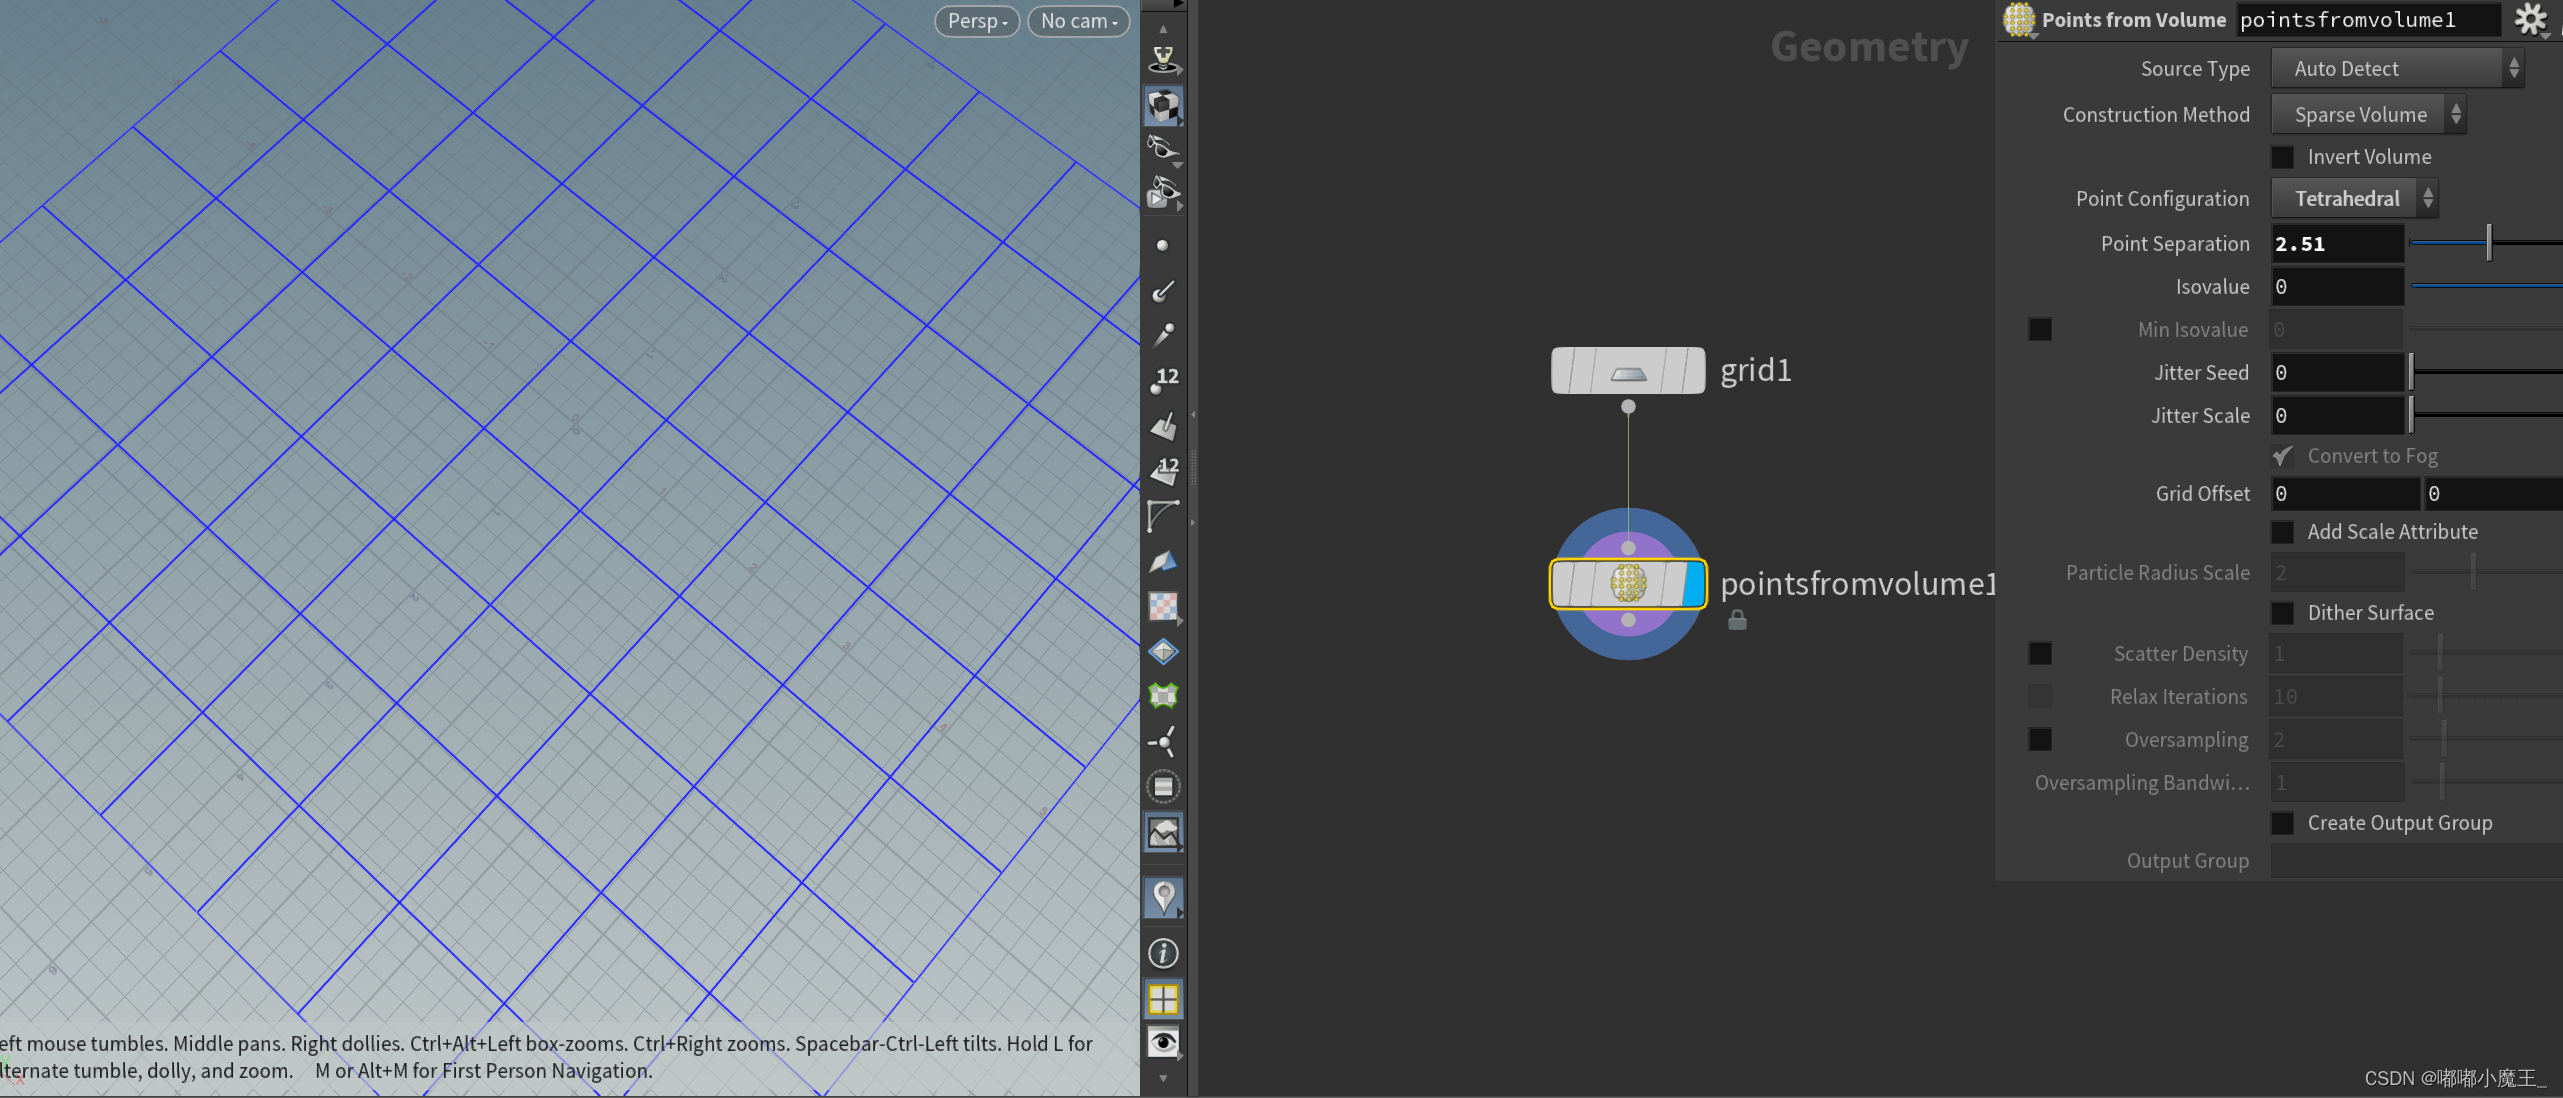Enable the Invert Volume checkbox
Screen dimensions: 2563x1098
(x=2282, y=157)
